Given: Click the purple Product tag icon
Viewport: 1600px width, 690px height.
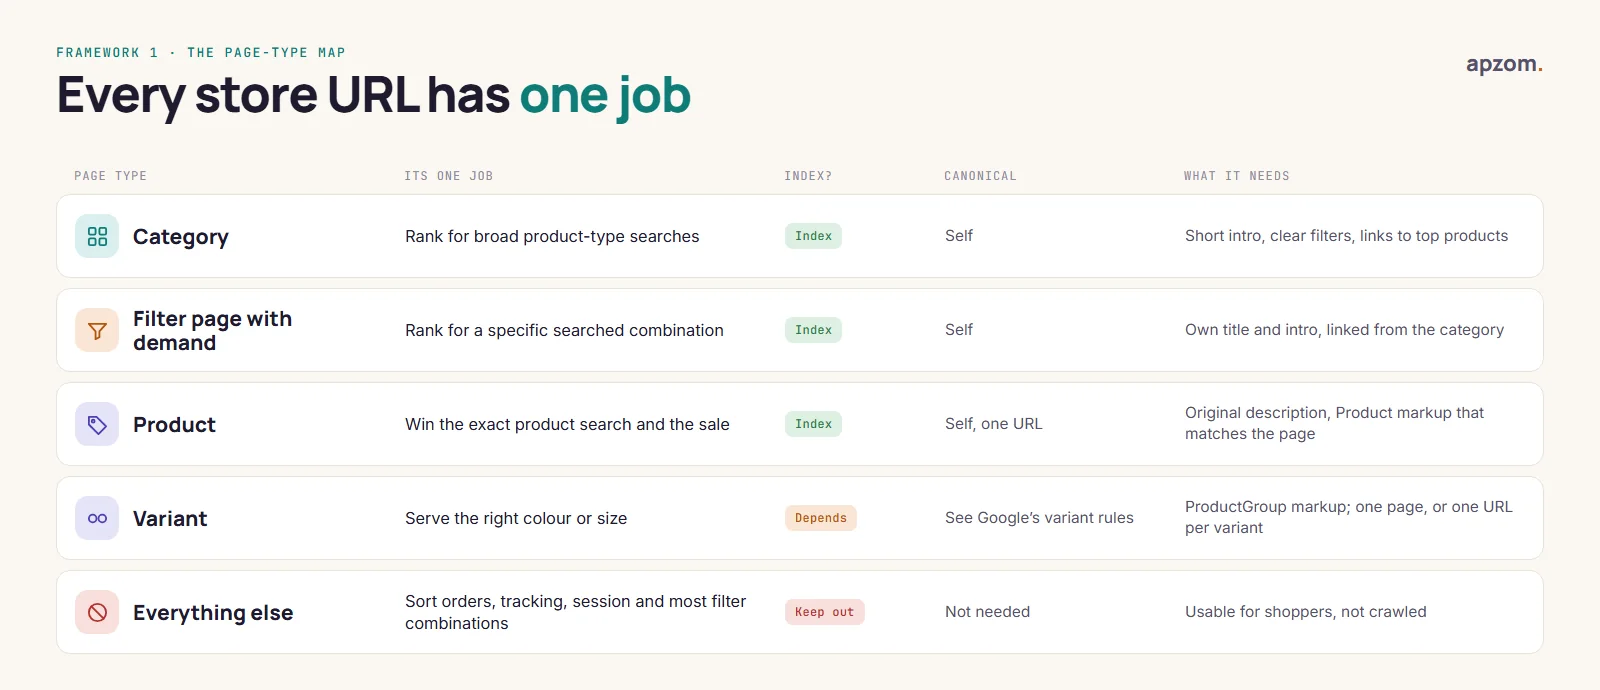Looking at the screenshot, I should [x=97, y=424].
